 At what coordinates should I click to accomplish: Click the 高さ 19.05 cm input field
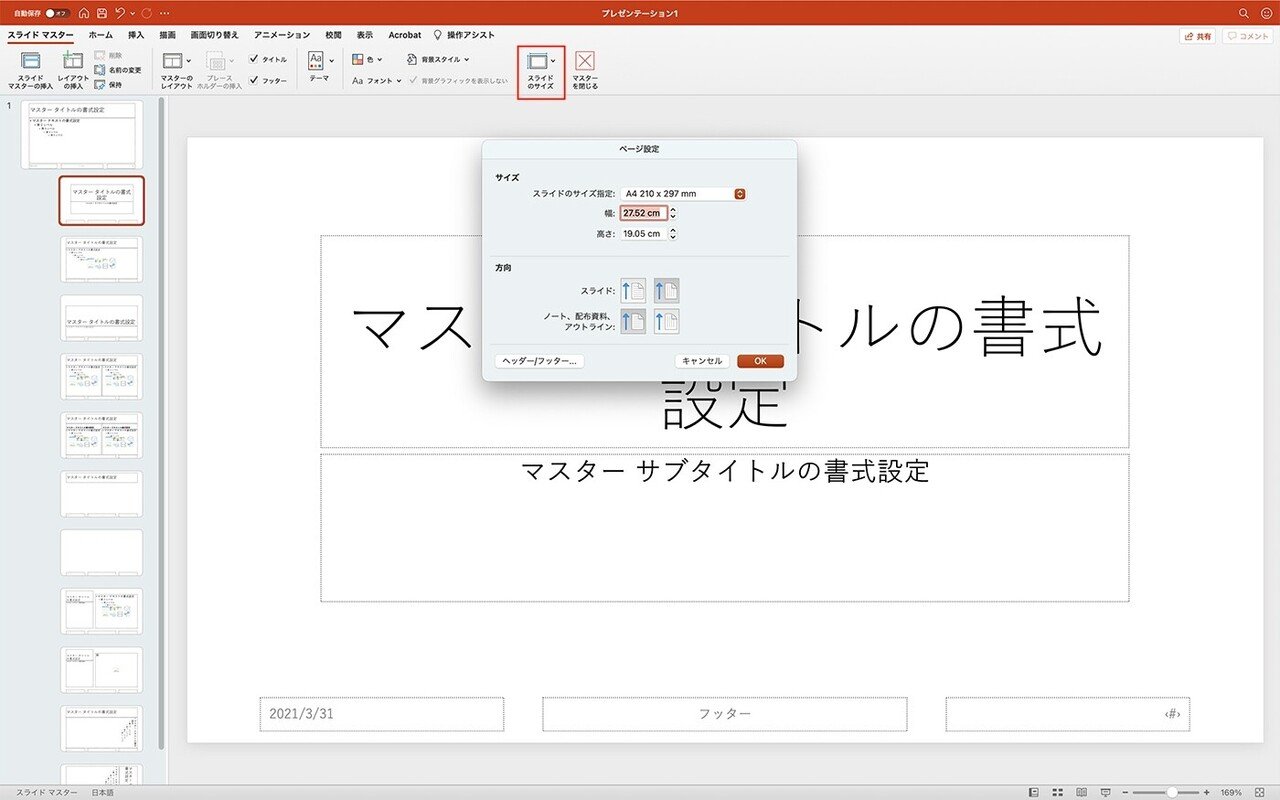[x=643, y=233]
